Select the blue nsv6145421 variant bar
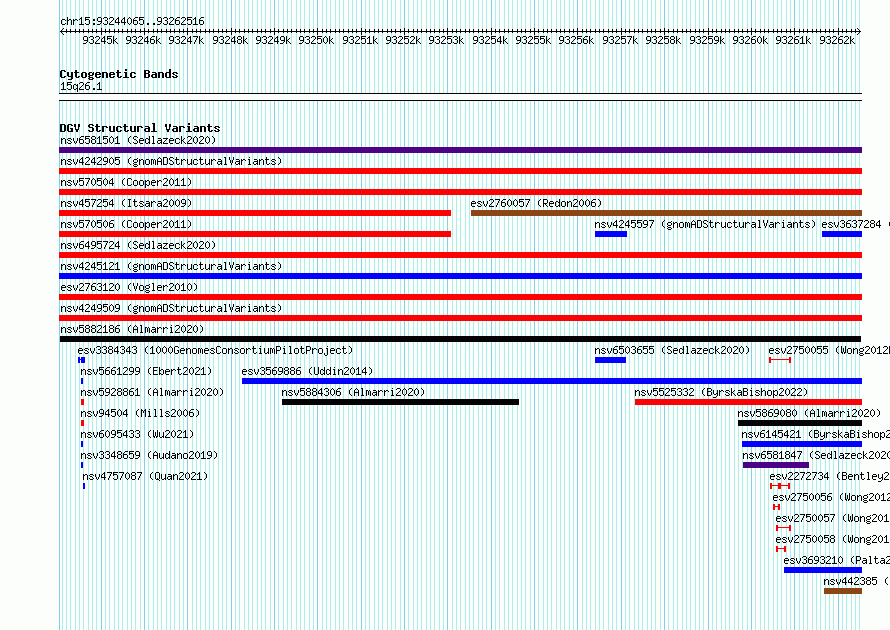 [802, 444]
